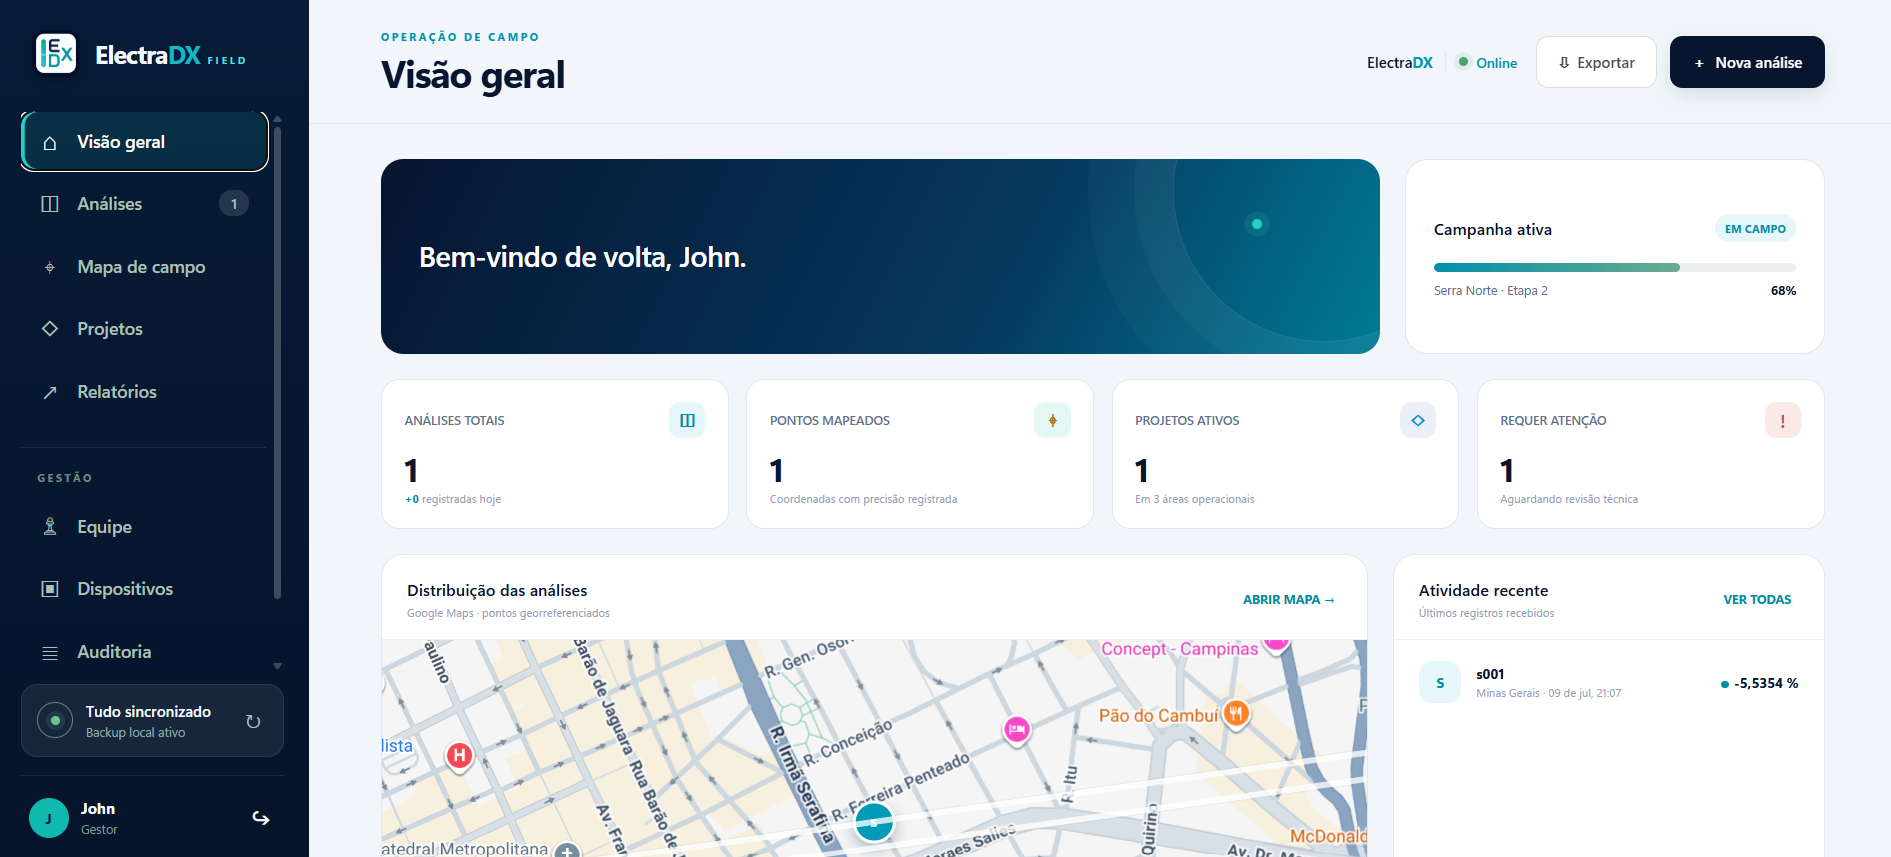
Task: Click John's avatar circle
Action: (x=49, y=818)
